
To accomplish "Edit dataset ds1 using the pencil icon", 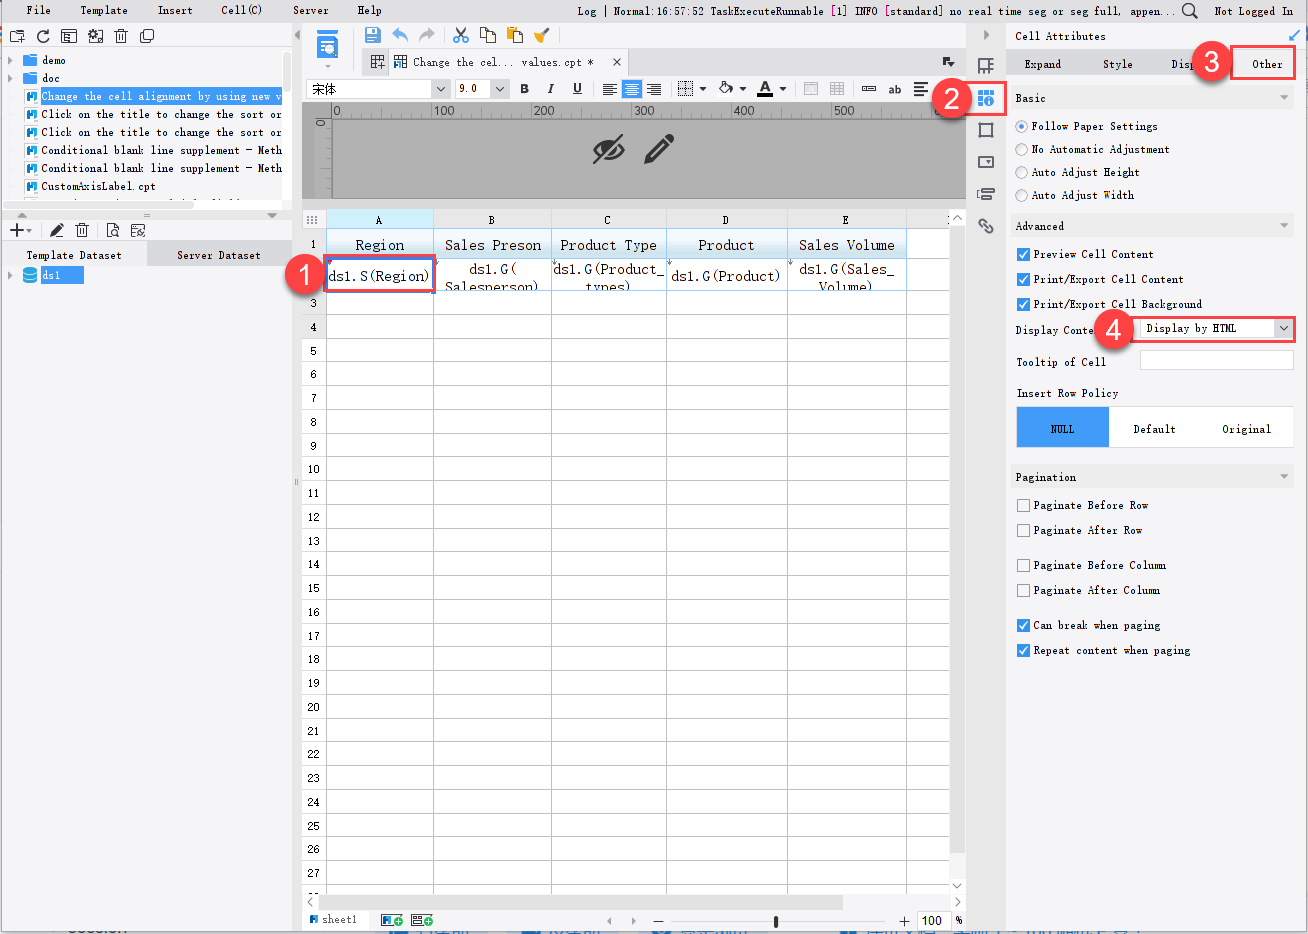I will [57, 229].
